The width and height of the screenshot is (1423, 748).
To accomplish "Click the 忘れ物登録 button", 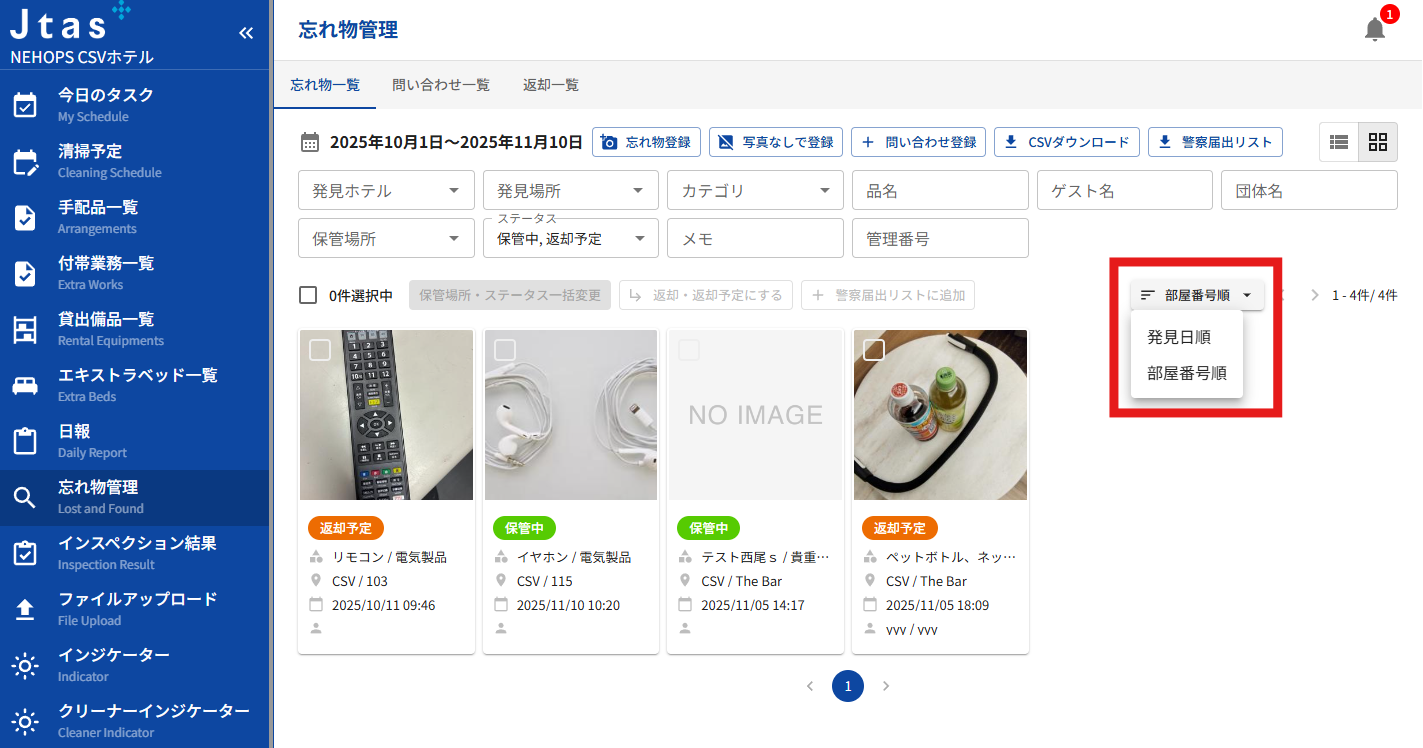I will pyautogui.click(x=647, y=142).
